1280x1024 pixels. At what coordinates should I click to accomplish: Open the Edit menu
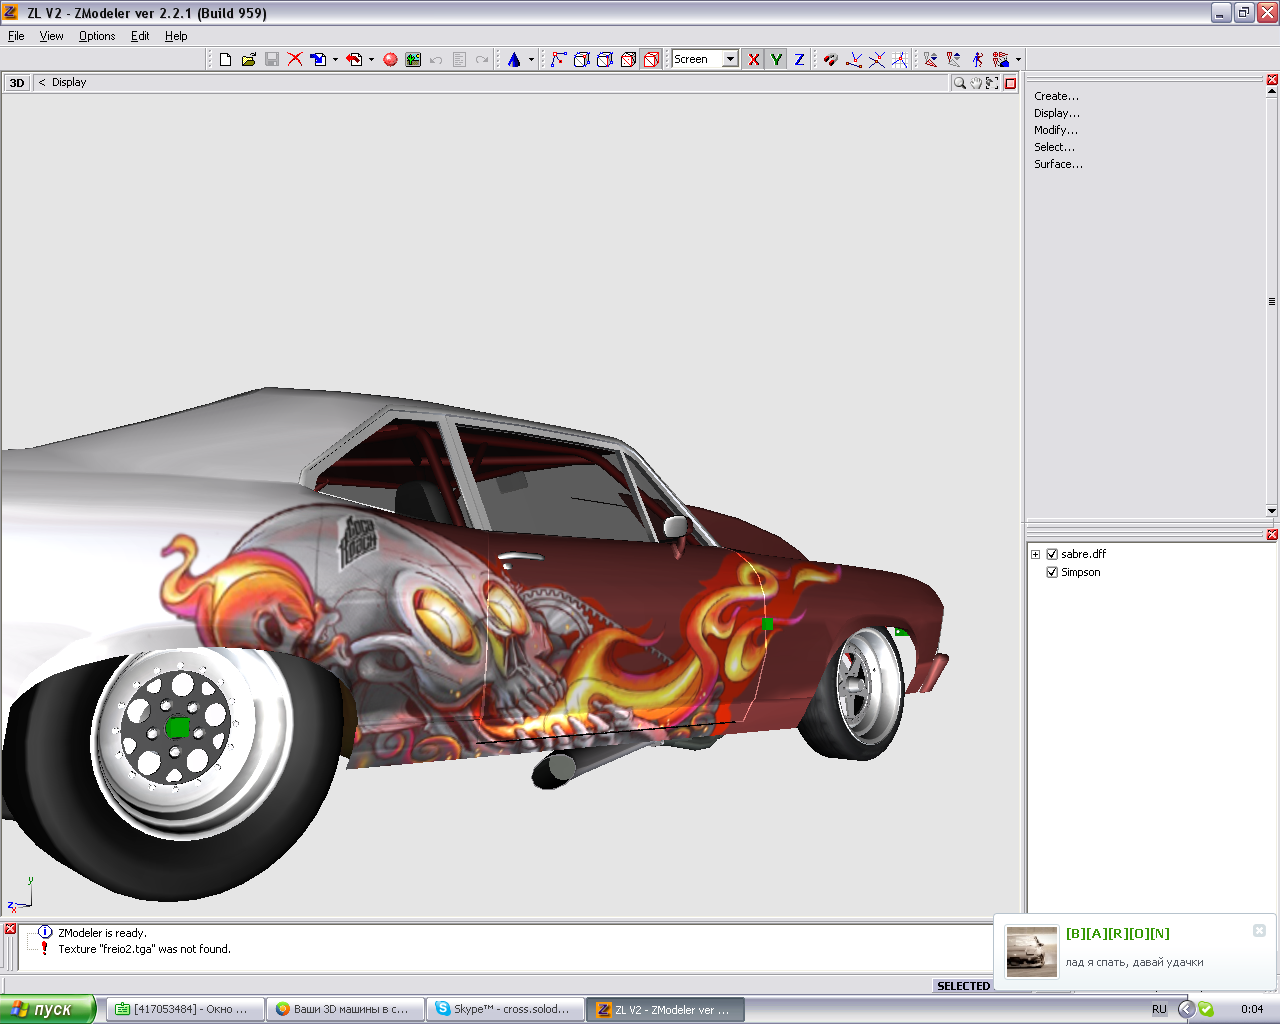(140, 36)
